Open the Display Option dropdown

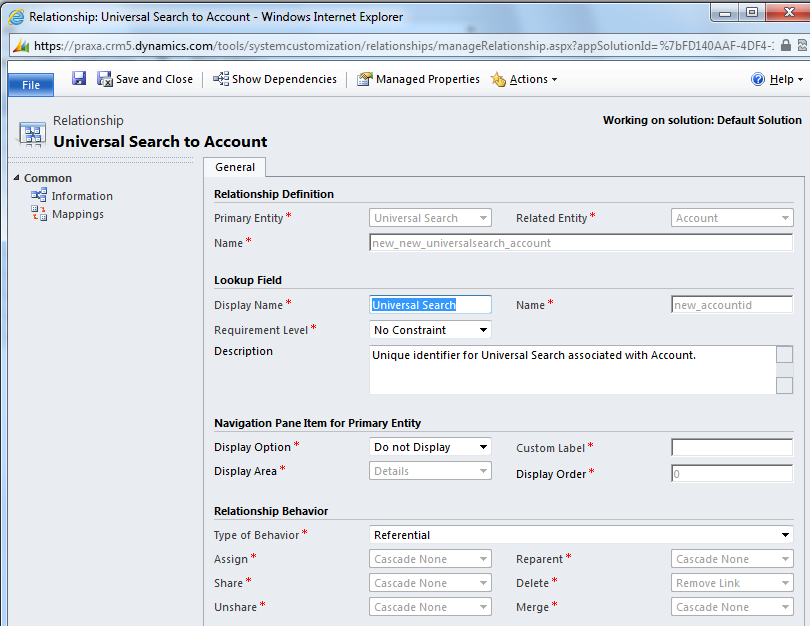430,447
